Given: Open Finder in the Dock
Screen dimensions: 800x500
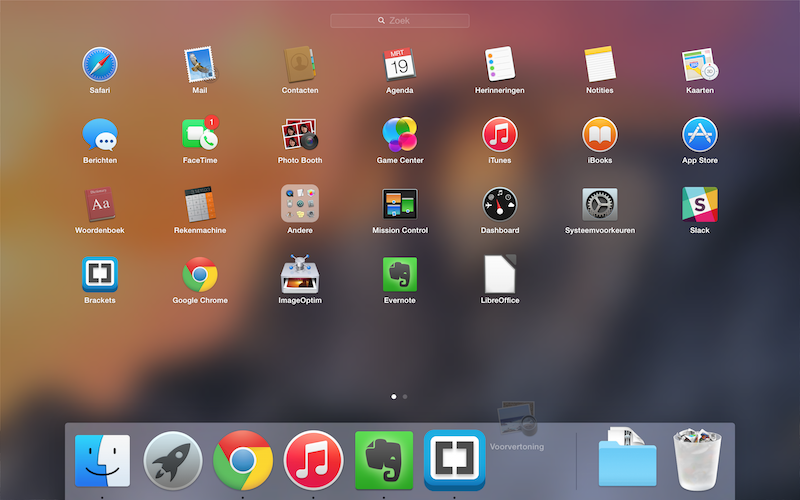Looking at the screenshot, I should click(x=103, y=461).
